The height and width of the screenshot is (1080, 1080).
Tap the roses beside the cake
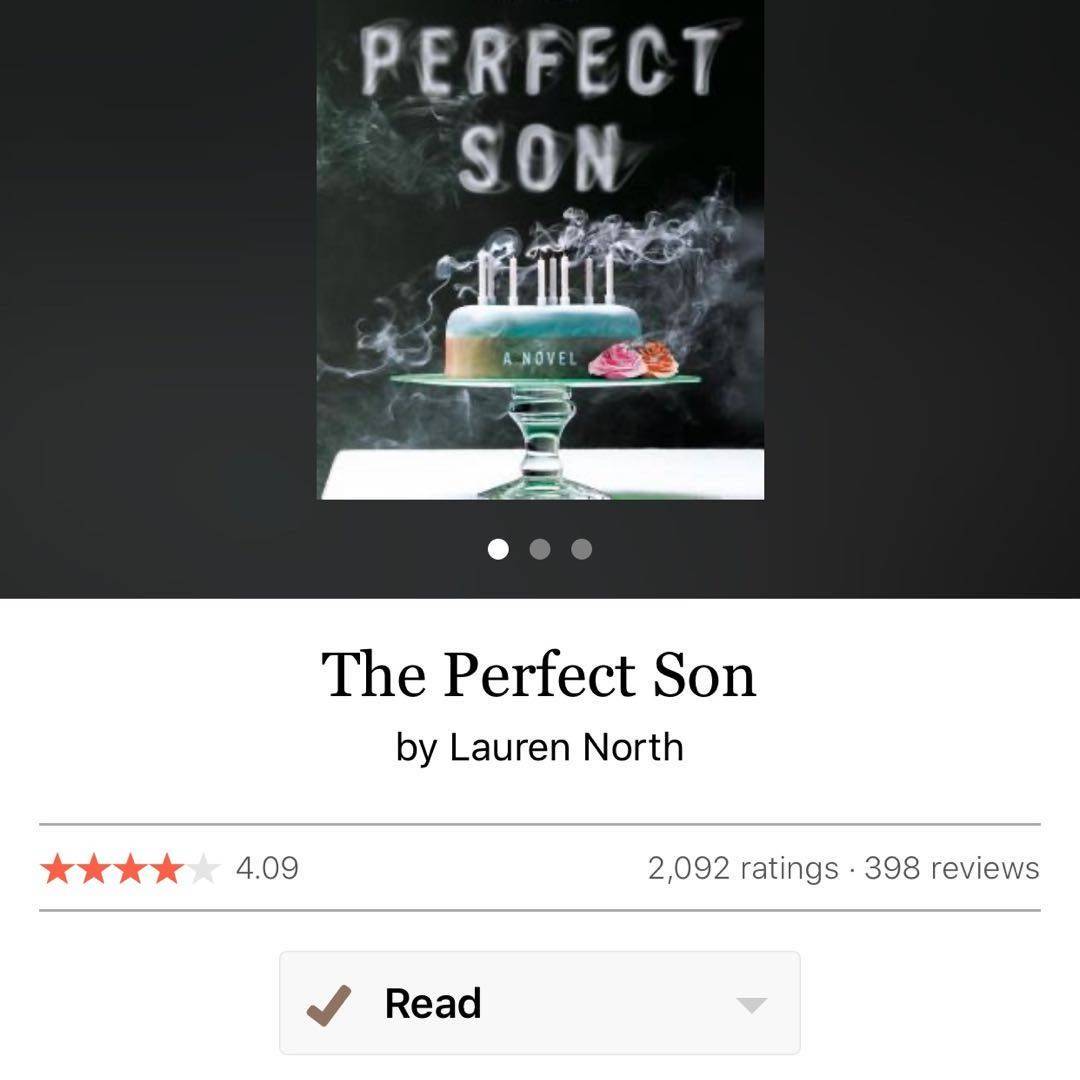tap(635, 360)
